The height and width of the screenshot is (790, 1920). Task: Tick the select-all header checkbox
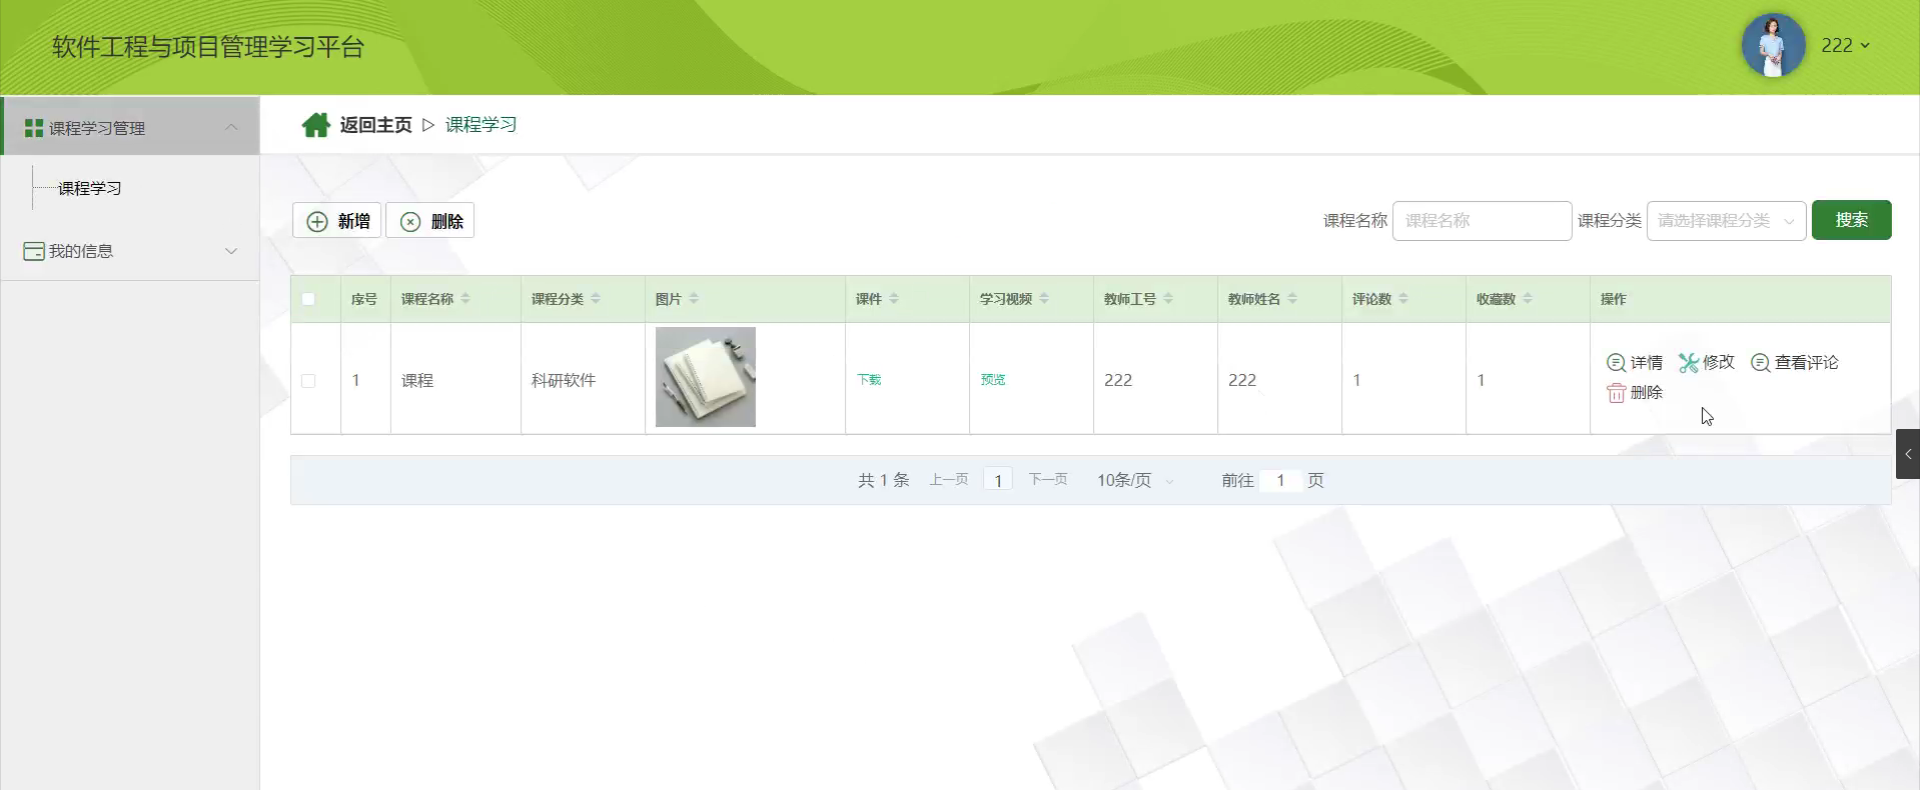(x=308, y=299)
